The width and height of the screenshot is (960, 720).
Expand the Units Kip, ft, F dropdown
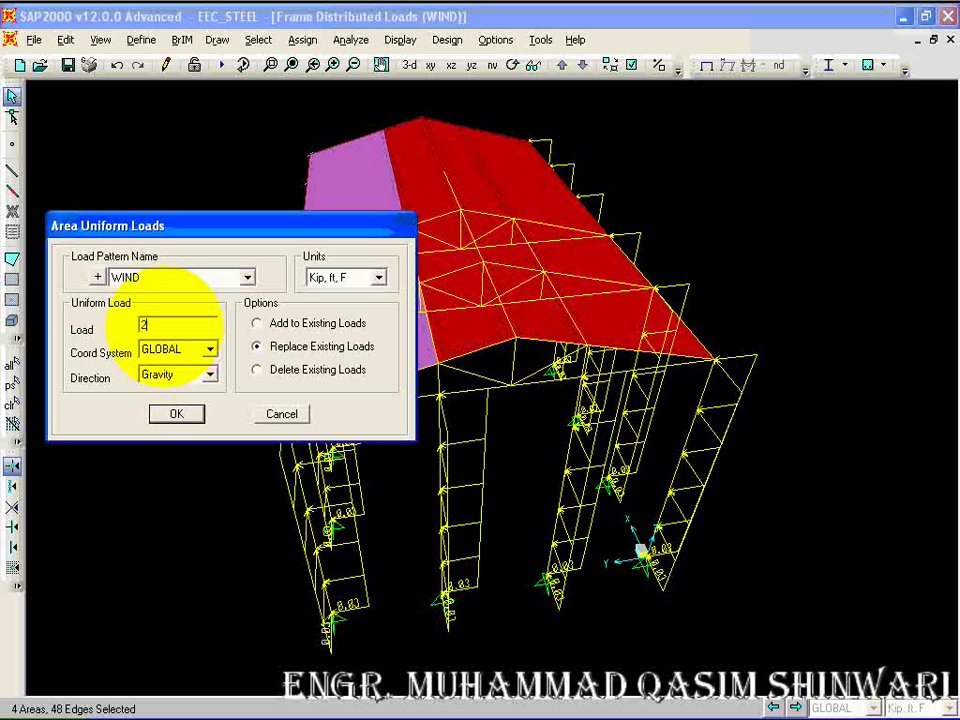(x=379, y=277)
